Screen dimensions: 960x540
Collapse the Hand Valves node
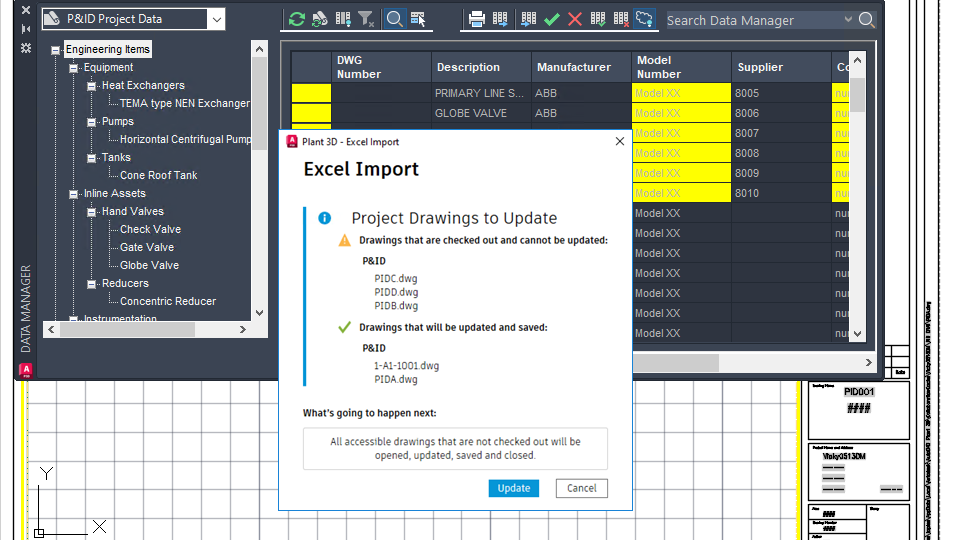pos(92,212)
